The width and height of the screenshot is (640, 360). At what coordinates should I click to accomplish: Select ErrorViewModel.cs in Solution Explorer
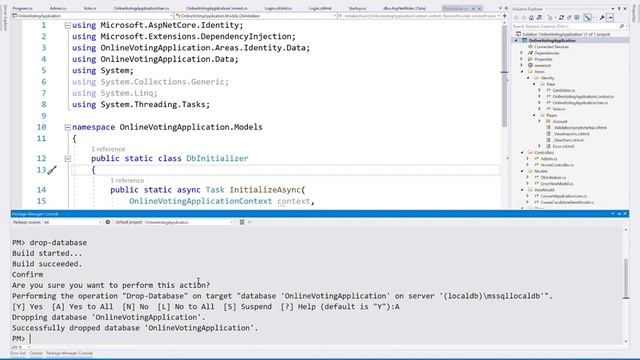557,184
